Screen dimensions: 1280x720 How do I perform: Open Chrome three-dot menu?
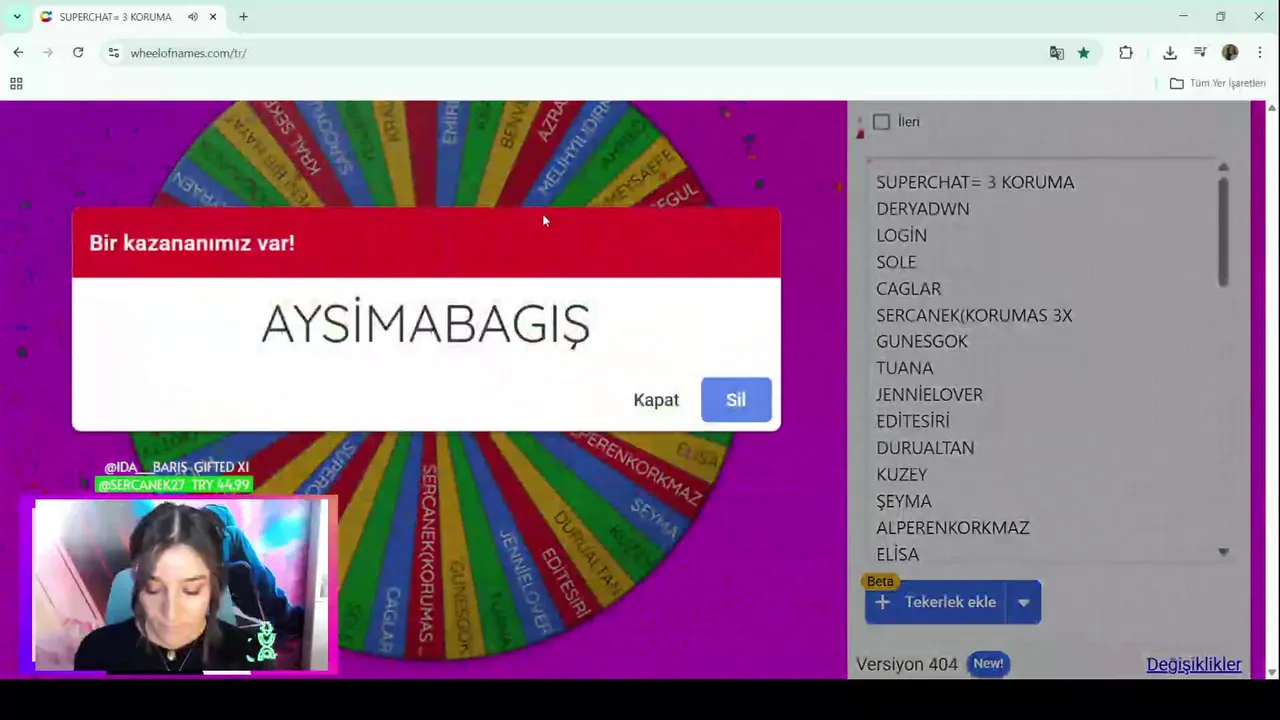(x=1259, y=53)
